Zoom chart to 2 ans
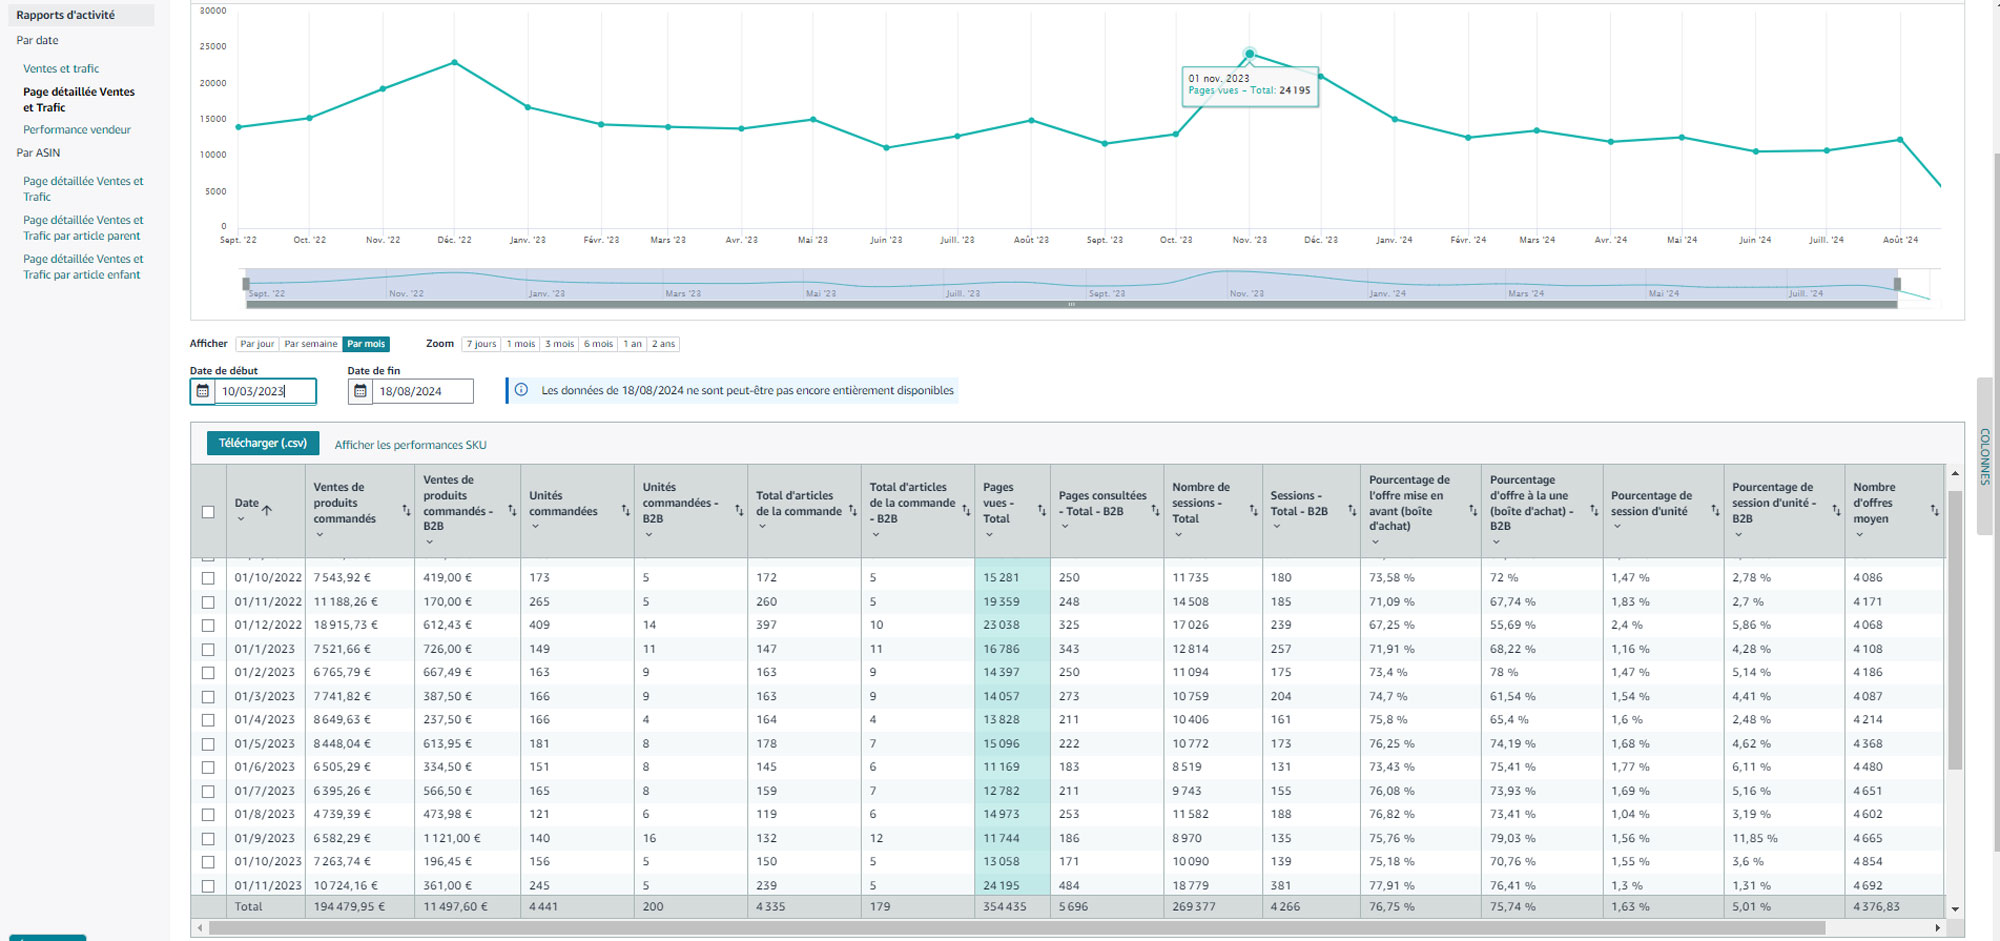 664,344
